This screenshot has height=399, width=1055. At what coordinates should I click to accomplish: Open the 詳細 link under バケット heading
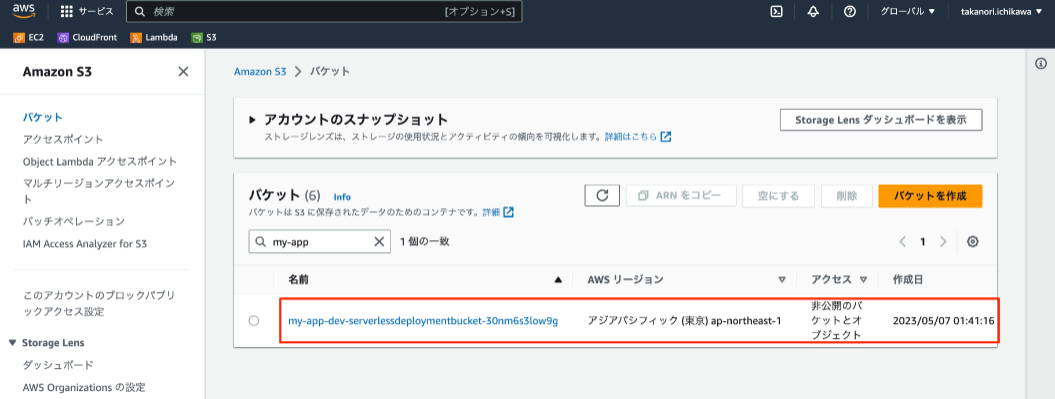[x=491, y=212]
